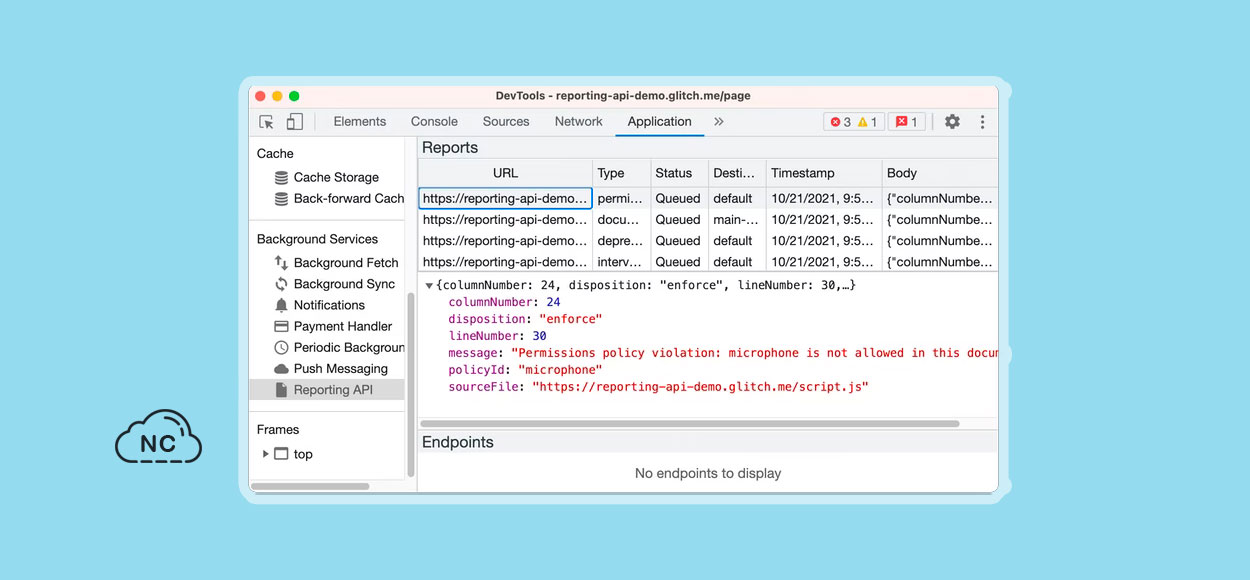Activate the inspect element picker icon
Viewport: 1250px width, 580px height.
[267, 122]
